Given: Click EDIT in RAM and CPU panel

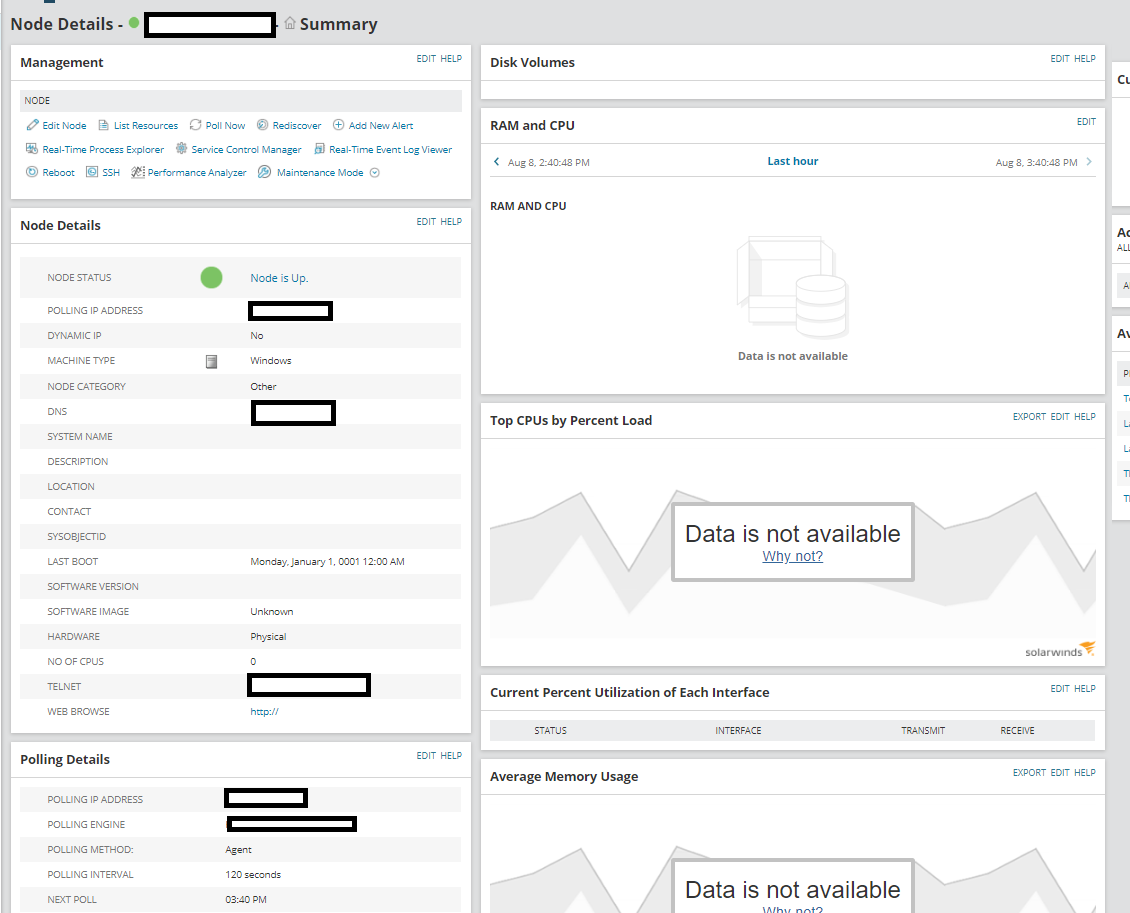Looking at the screenshot, I should click(x=1086, y=122).
